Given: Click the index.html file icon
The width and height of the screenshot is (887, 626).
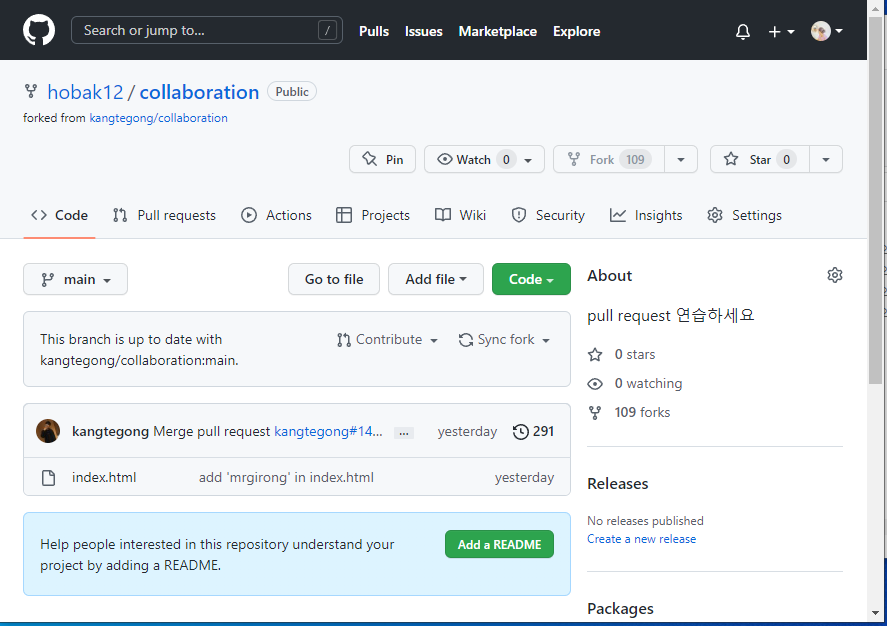Looking at the screenshot, I should pyautogui.click(x=49, y=478).
